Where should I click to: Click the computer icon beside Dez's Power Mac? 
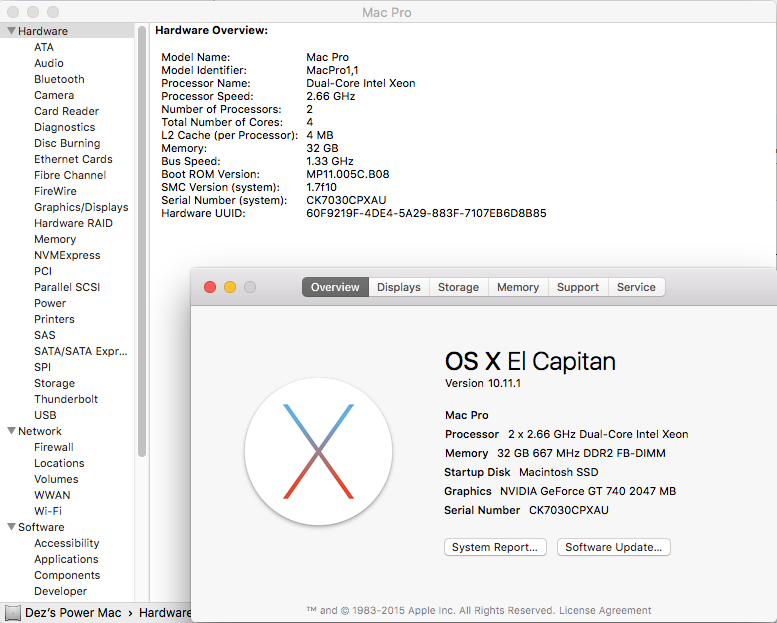click(13, 613)
